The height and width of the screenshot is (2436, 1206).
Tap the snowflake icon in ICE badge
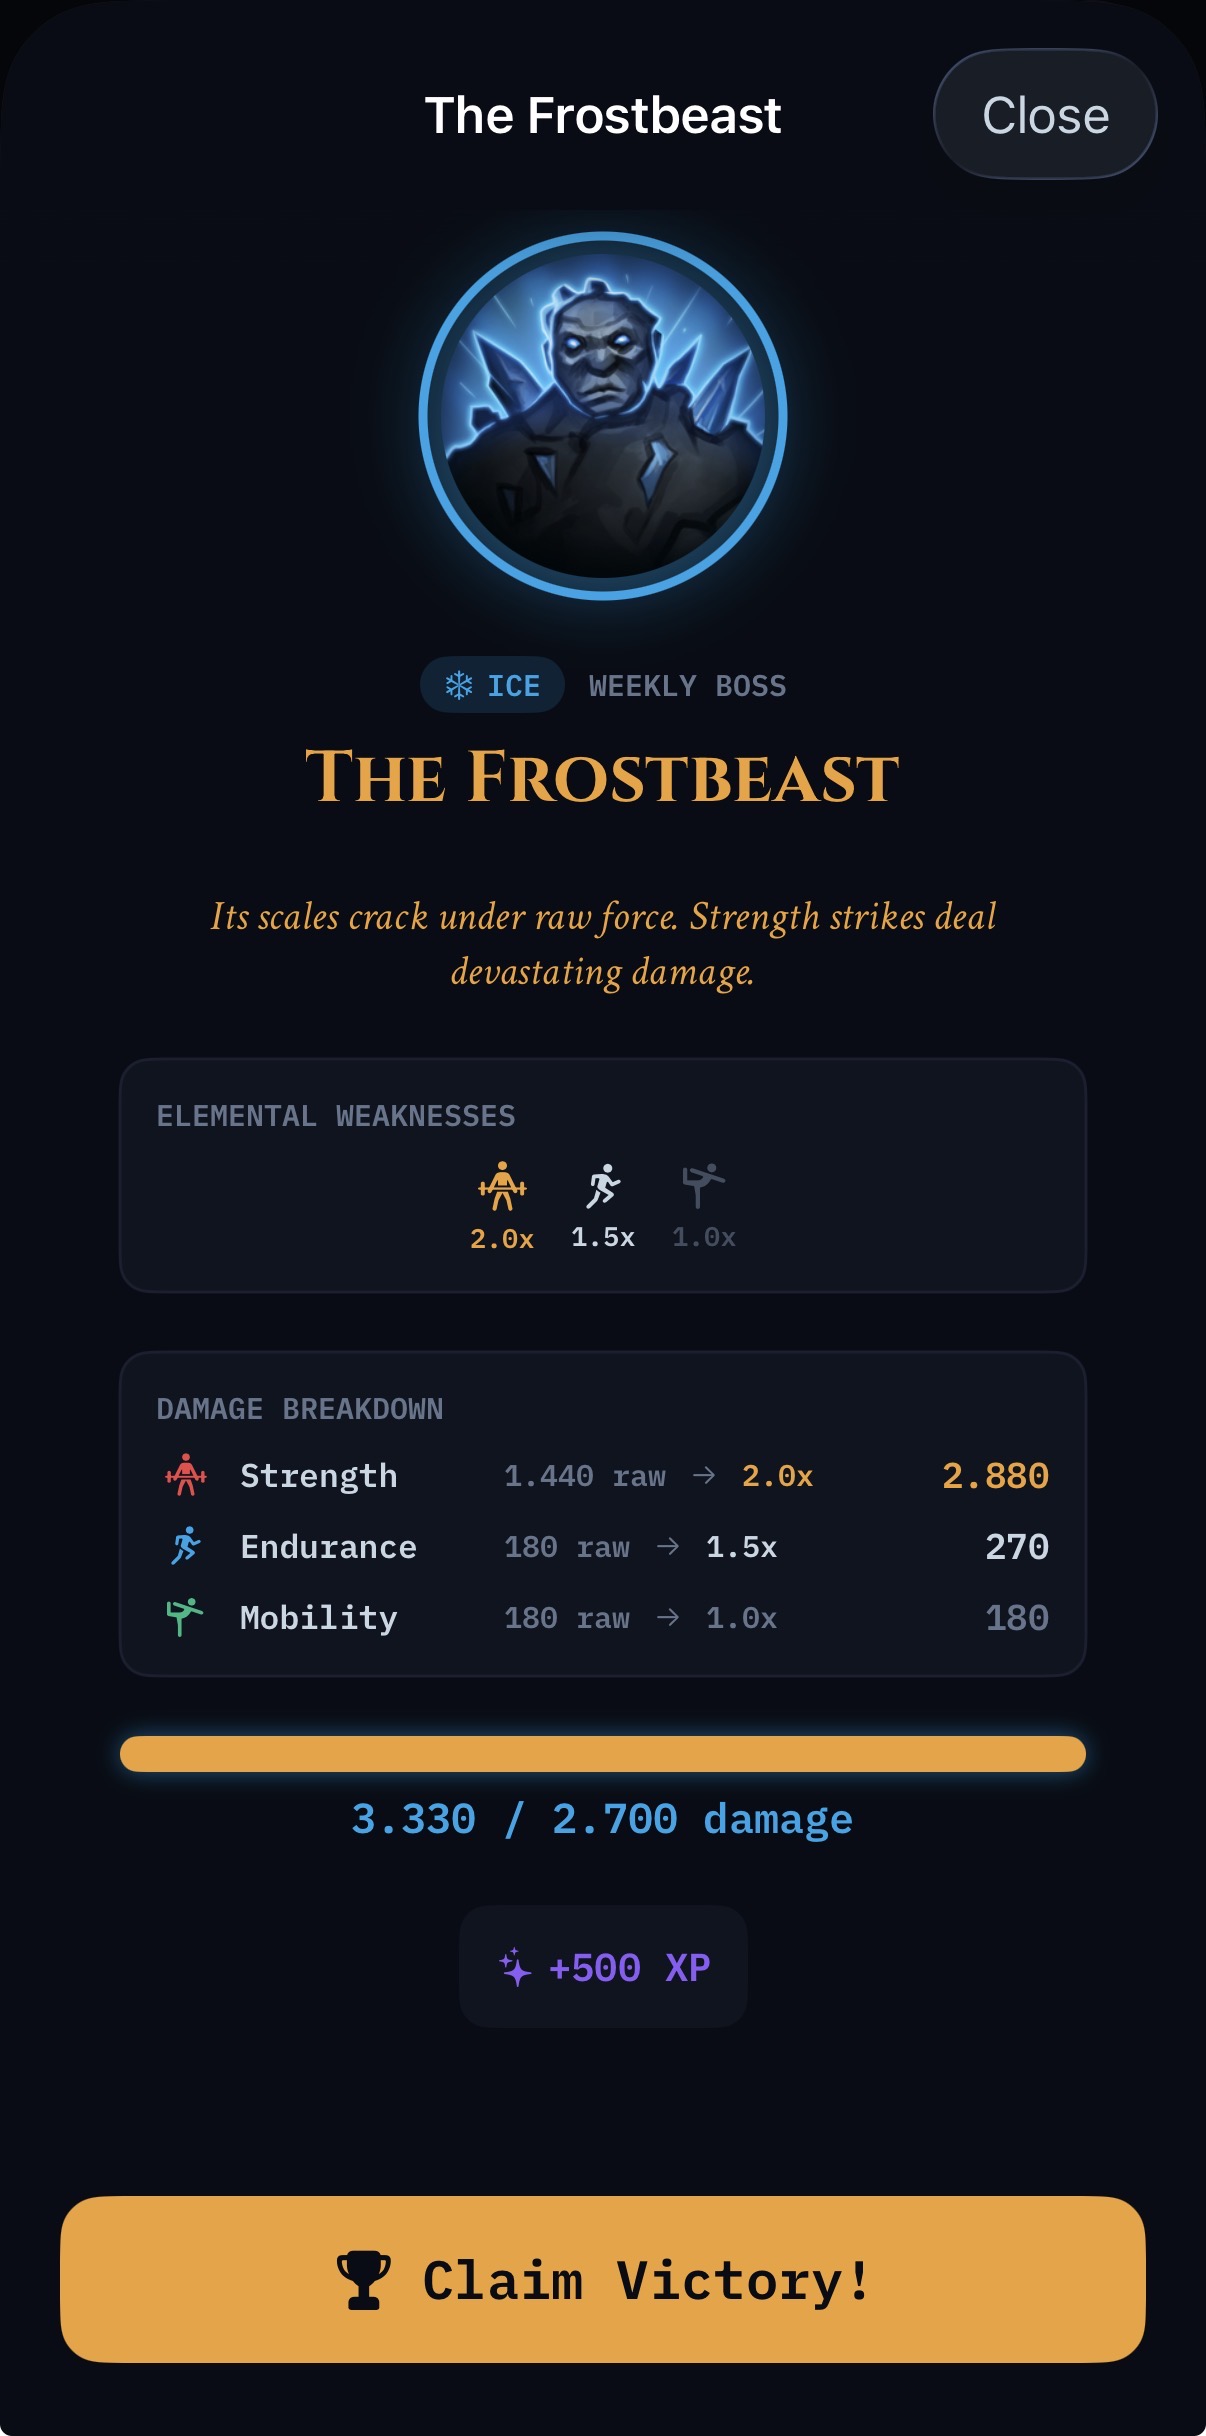[459, 685]
